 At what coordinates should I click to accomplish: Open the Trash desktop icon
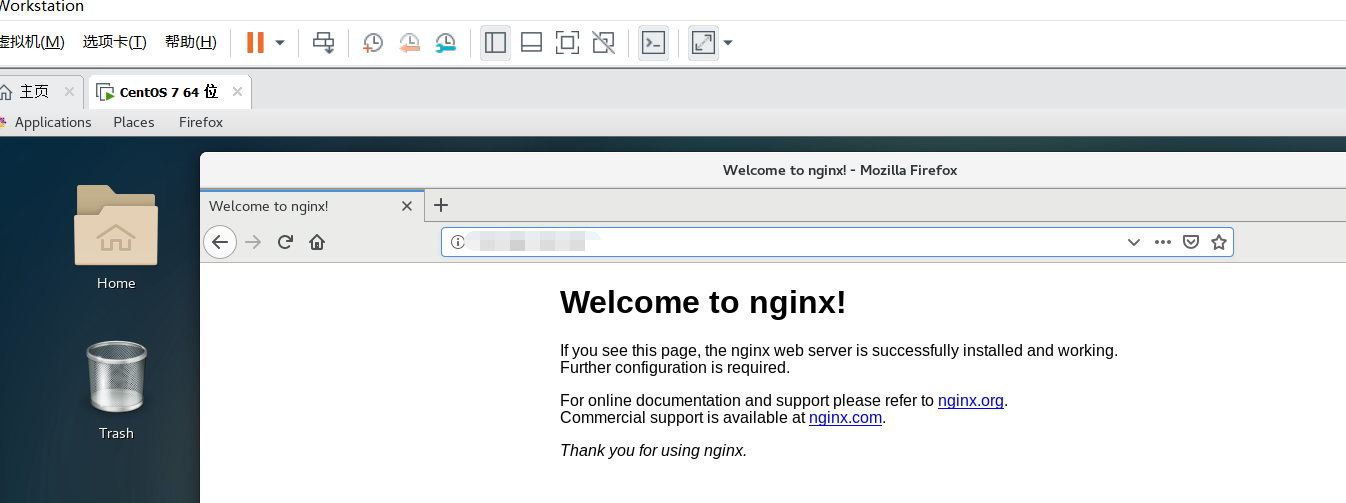116,390
